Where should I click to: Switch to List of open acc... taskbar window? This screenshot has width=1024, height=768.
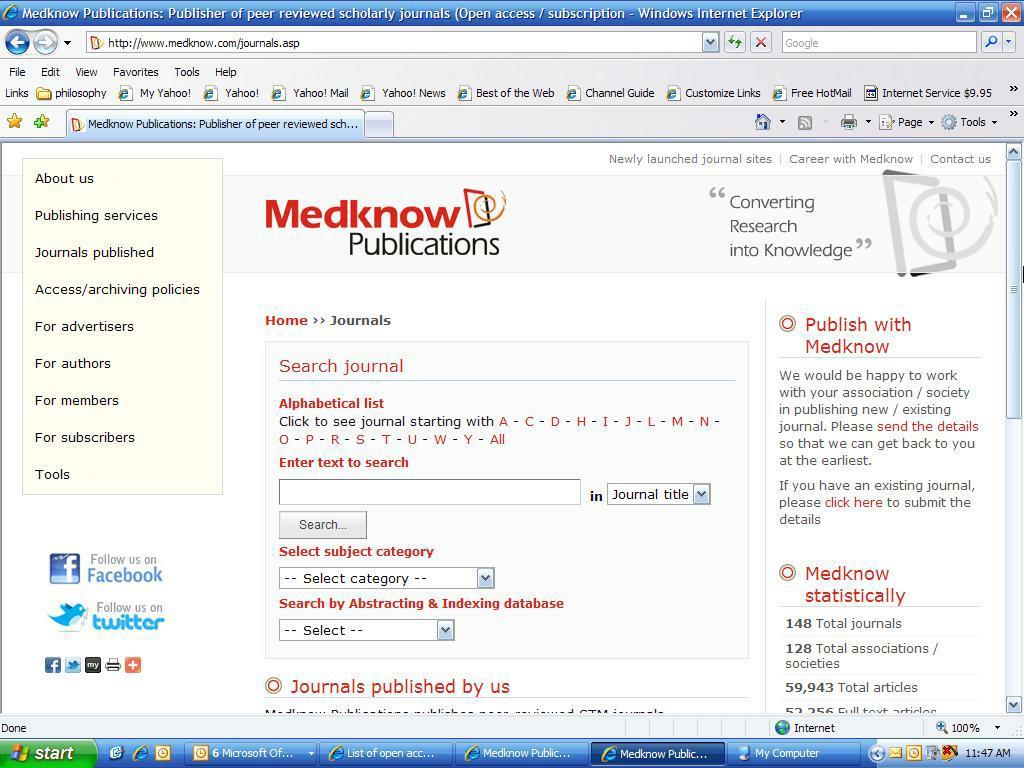tap(385, 753)
